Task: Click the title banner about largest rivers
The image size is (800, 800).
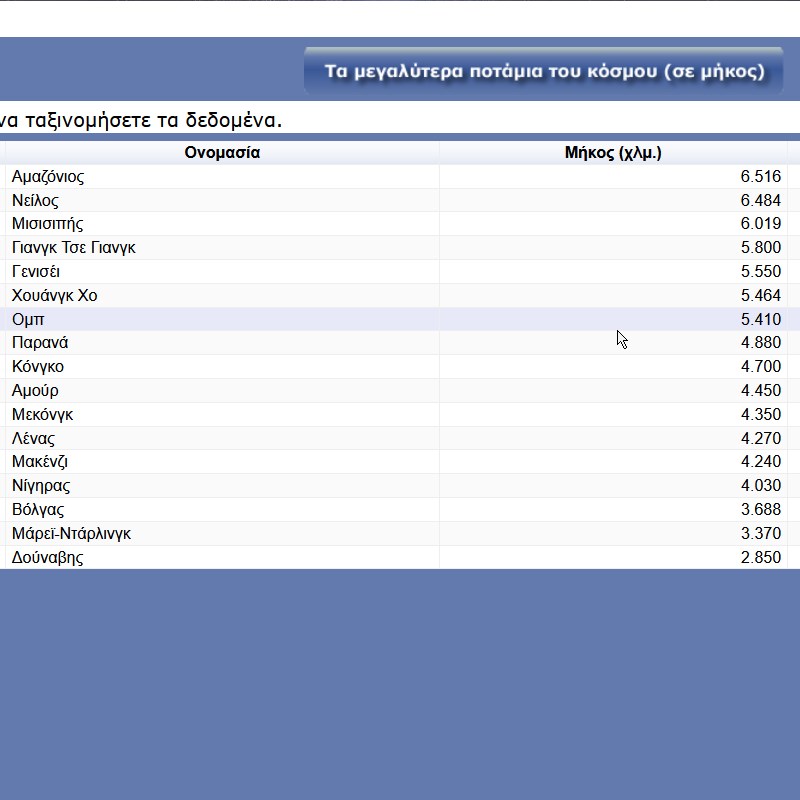Action: 543,71
